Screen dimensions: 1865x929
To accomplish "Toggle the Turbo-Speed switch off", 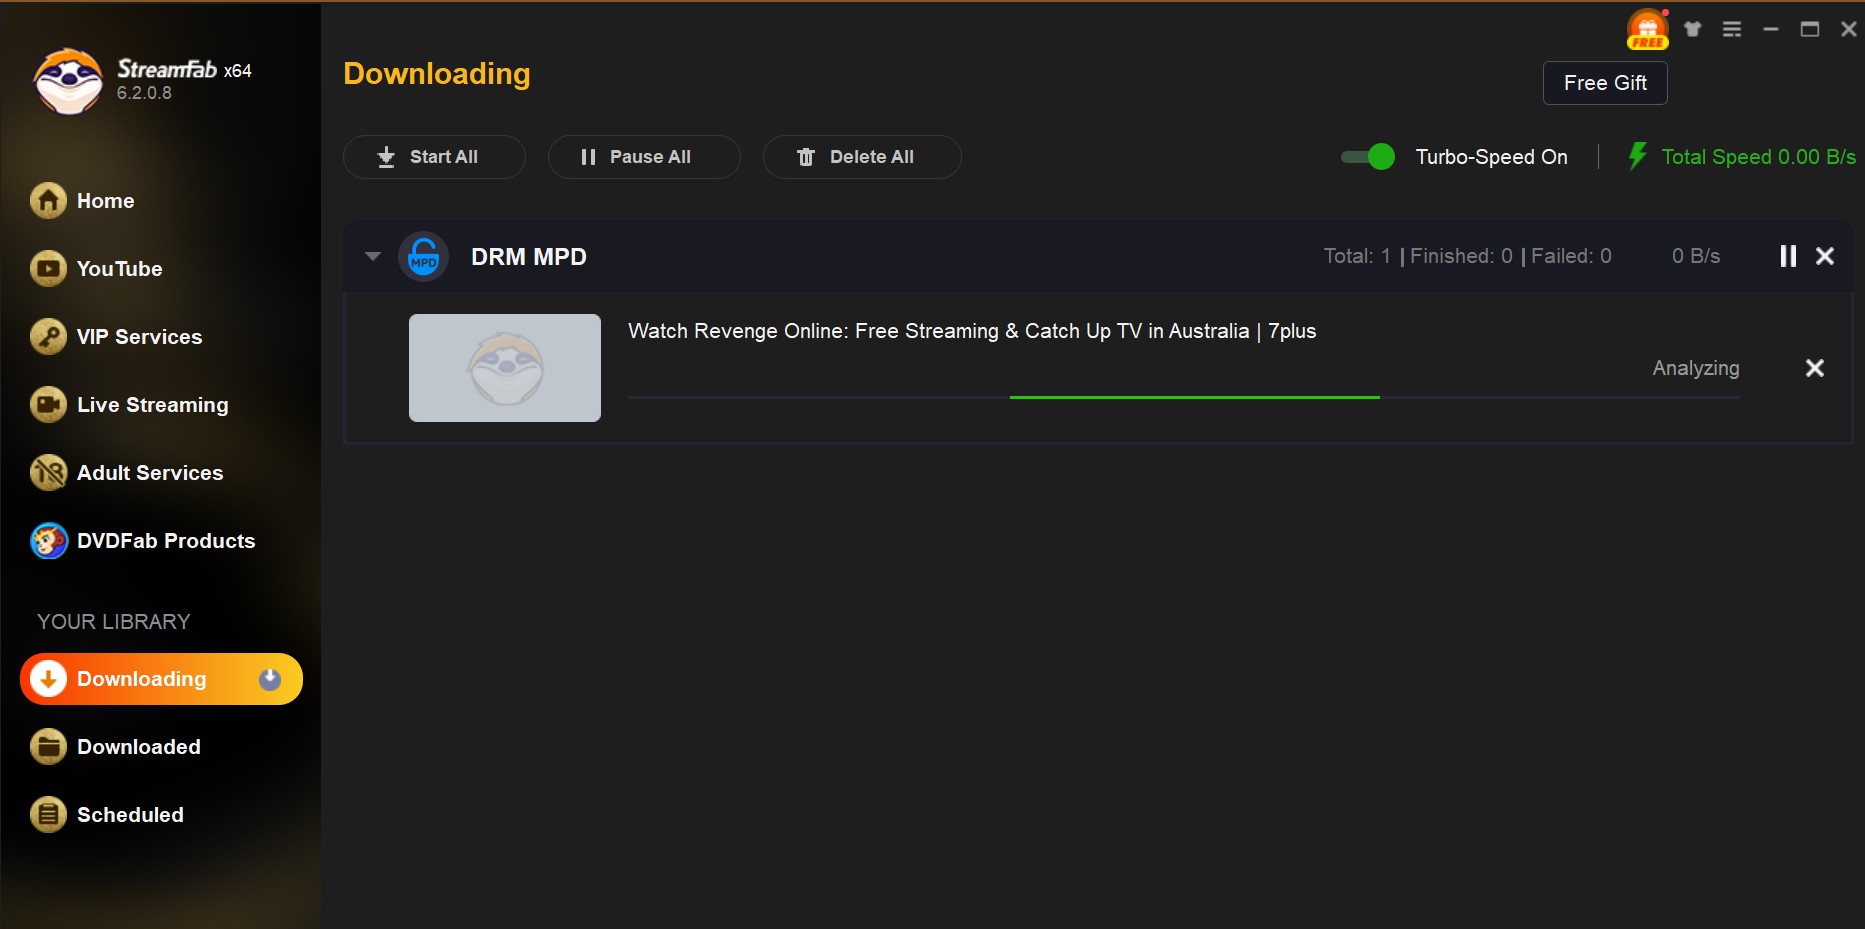I will pyautogui.click(x=1368, y=157).
